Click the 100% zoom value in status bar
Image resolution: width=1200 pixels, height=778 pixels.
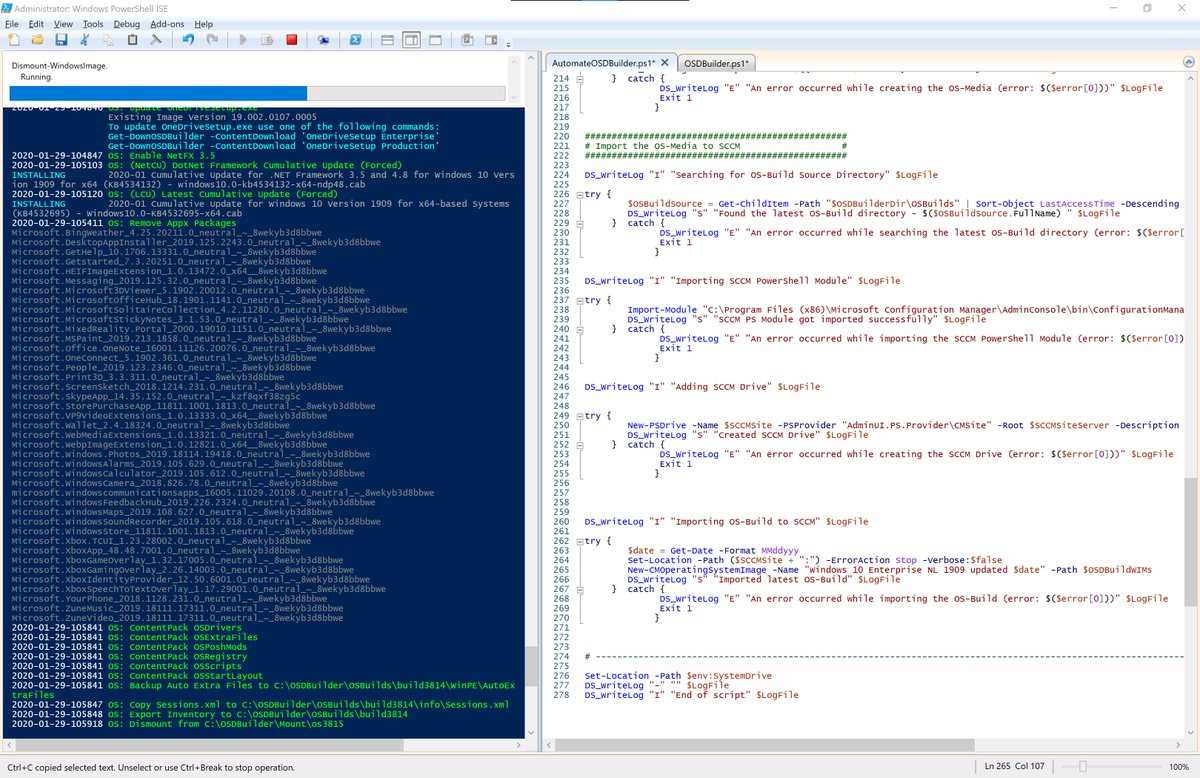(1179, 767)
